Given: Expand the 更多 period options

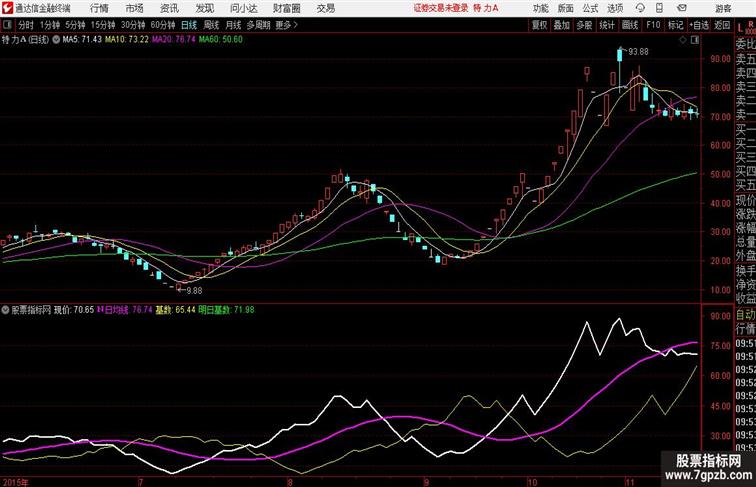Looking at the screenshot, I should point(286,25).
